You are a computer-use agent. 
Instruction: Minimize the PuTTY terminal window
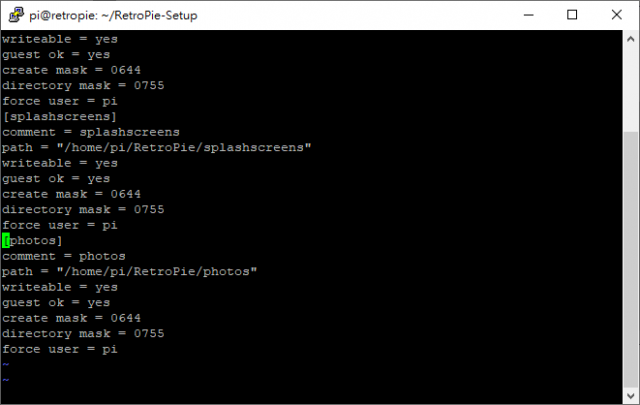click(x=529, y=15)
